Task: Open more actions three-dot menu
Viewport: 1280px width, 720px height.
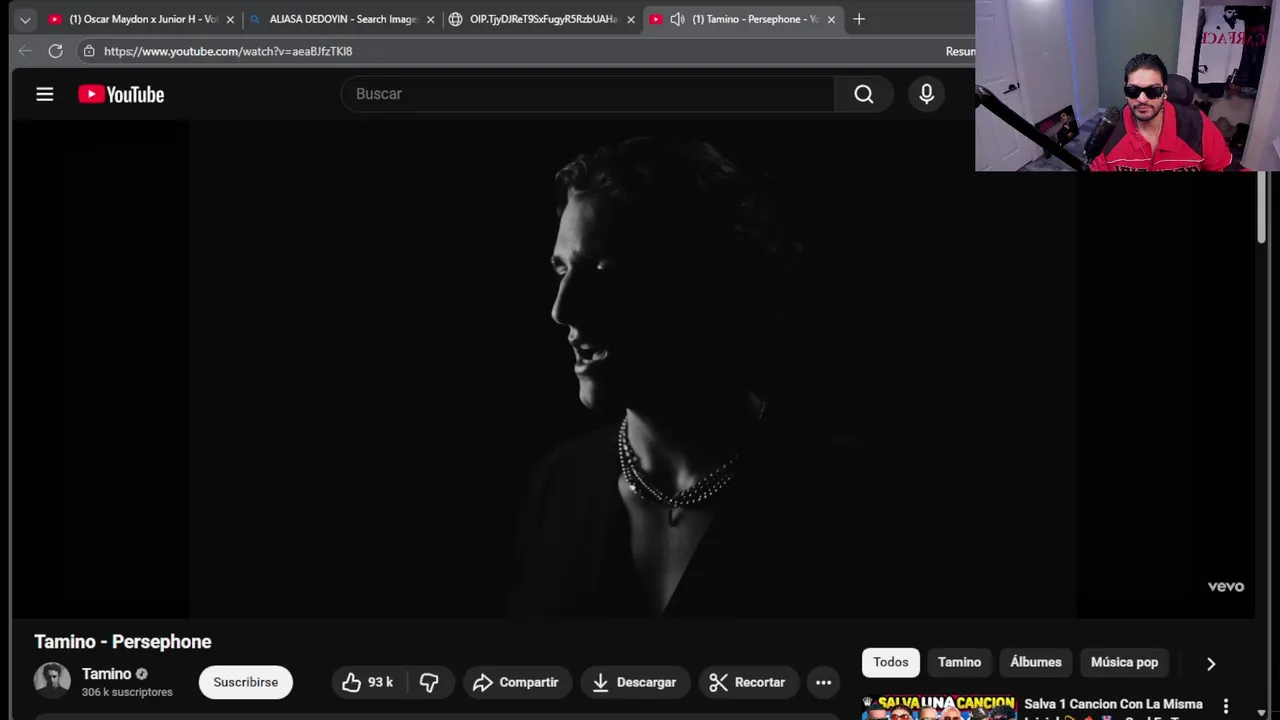Action: pyautogui.click(x=823, y=682)
